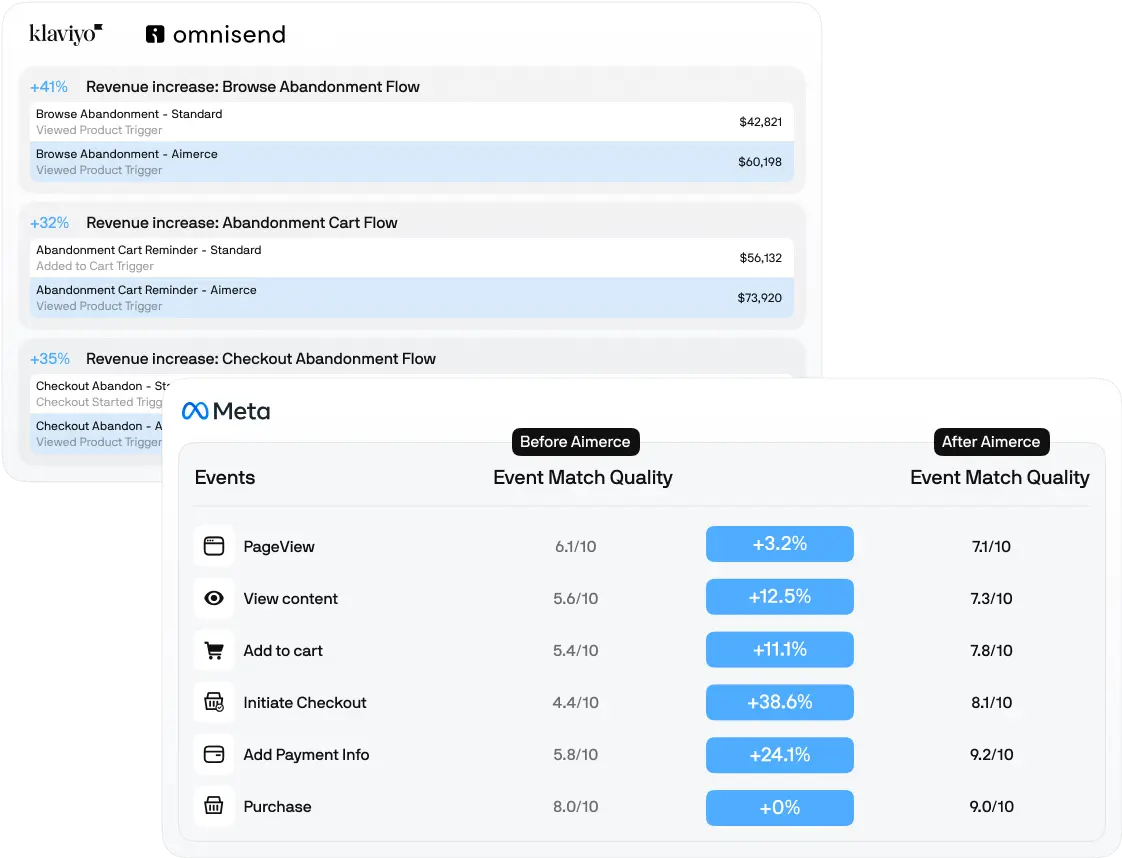Click the $60,198 revenue value
The width and height of the screenshot is (1122, 858).
coord(760,162)
